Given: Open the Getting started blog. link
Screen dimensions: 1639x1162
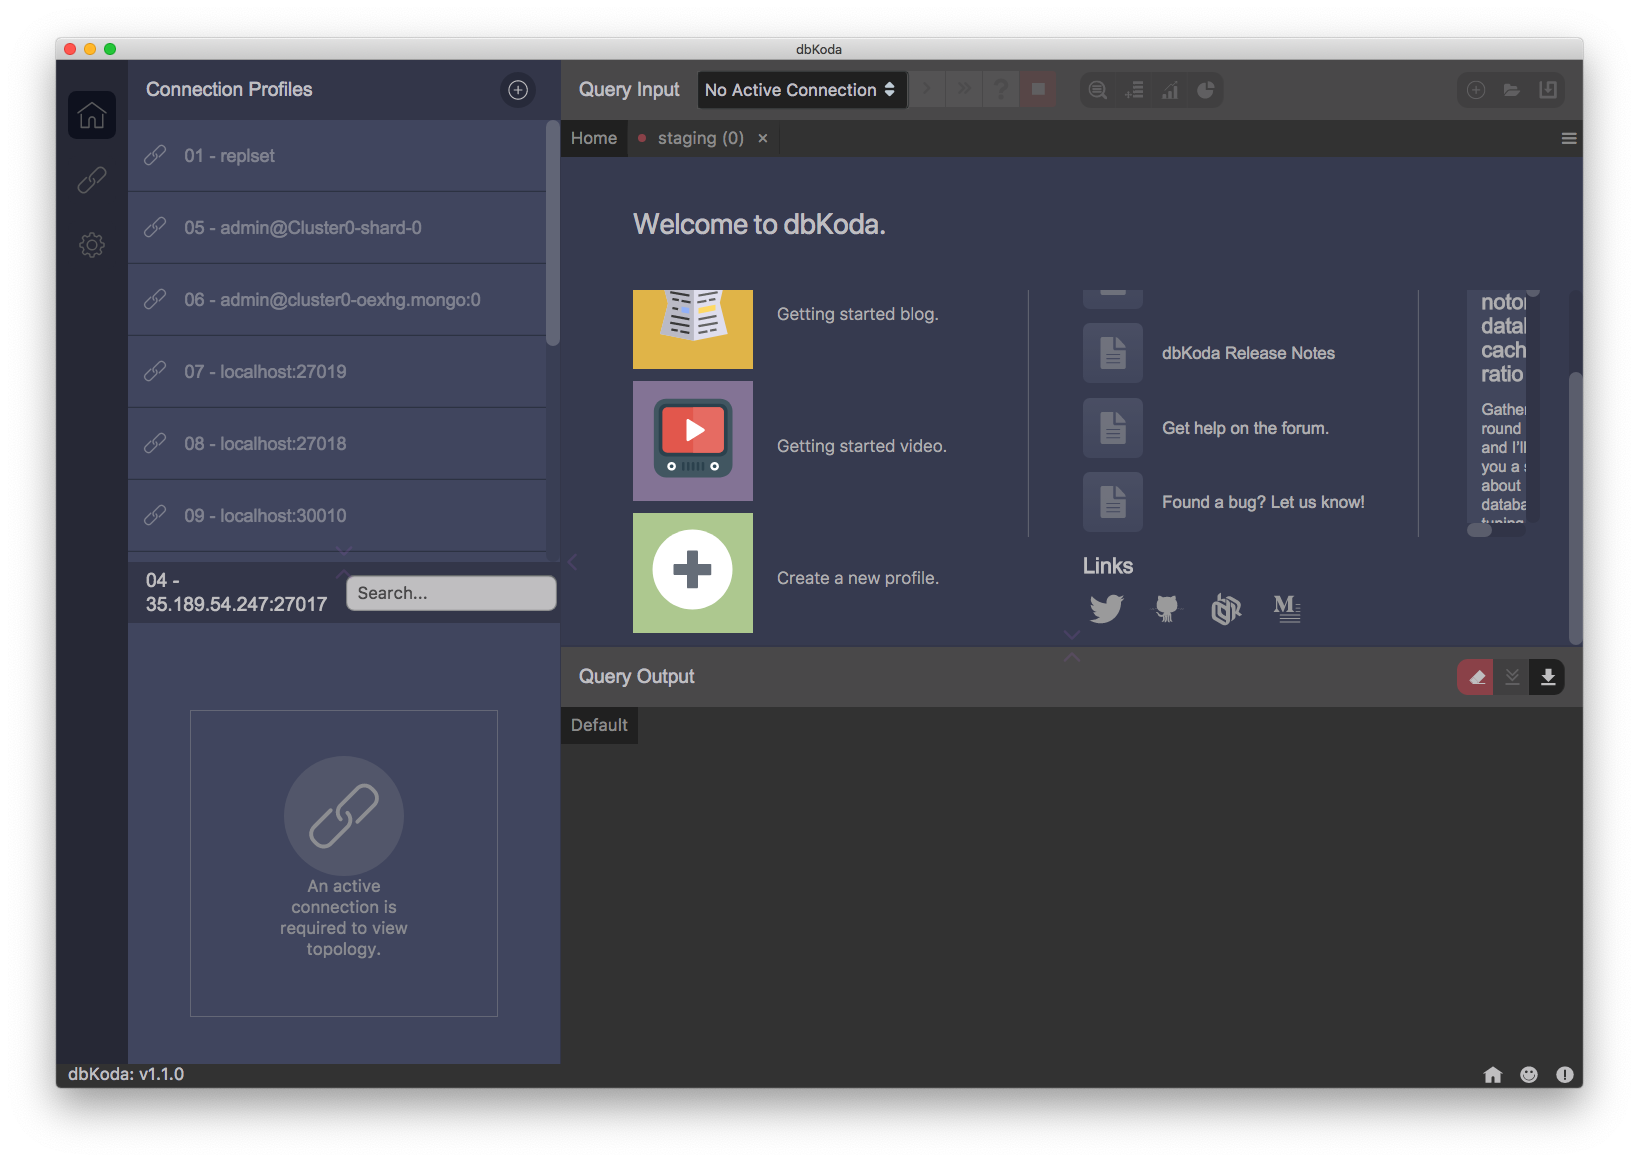Looking at the screenshot, I should coord(857,314).
